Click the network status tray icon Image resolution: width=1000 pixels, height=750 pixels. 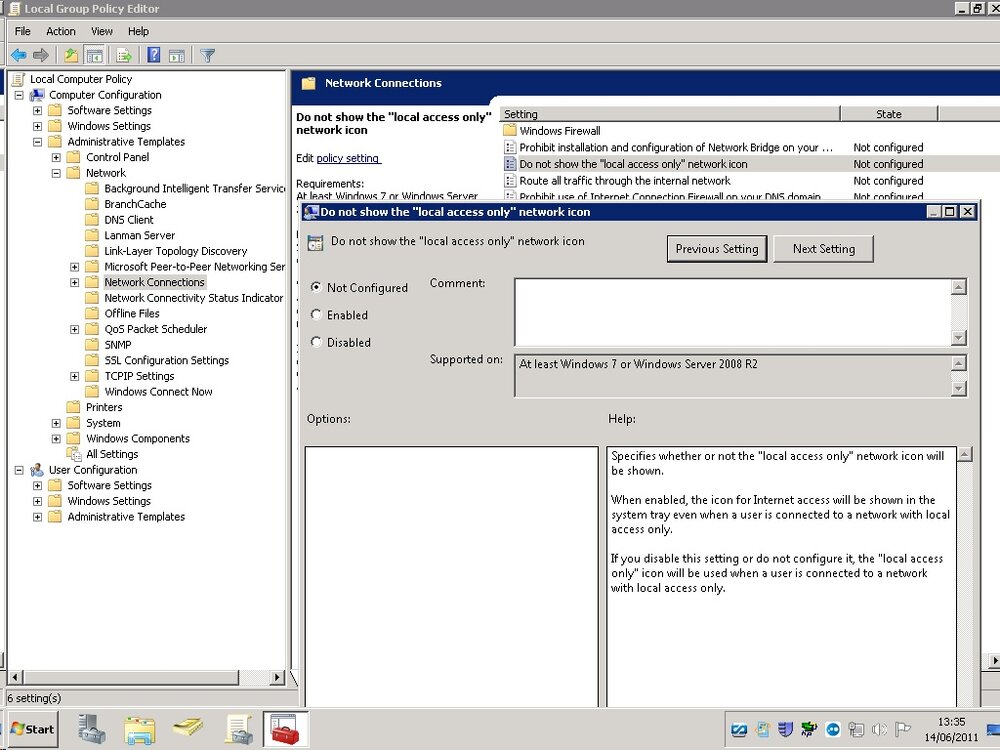click(856, 729)
